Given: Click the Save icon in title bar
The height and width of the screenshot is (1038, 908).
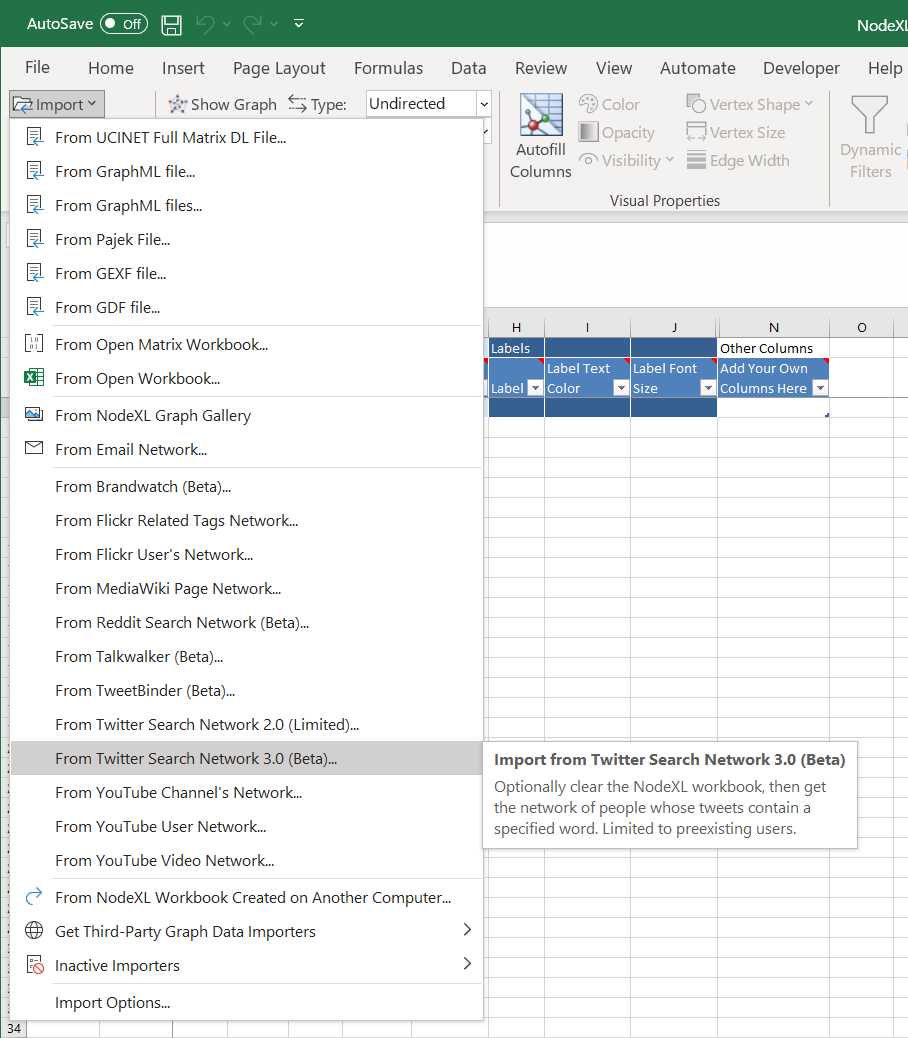Looking at the screenshot, I should [x=171, y=24].
